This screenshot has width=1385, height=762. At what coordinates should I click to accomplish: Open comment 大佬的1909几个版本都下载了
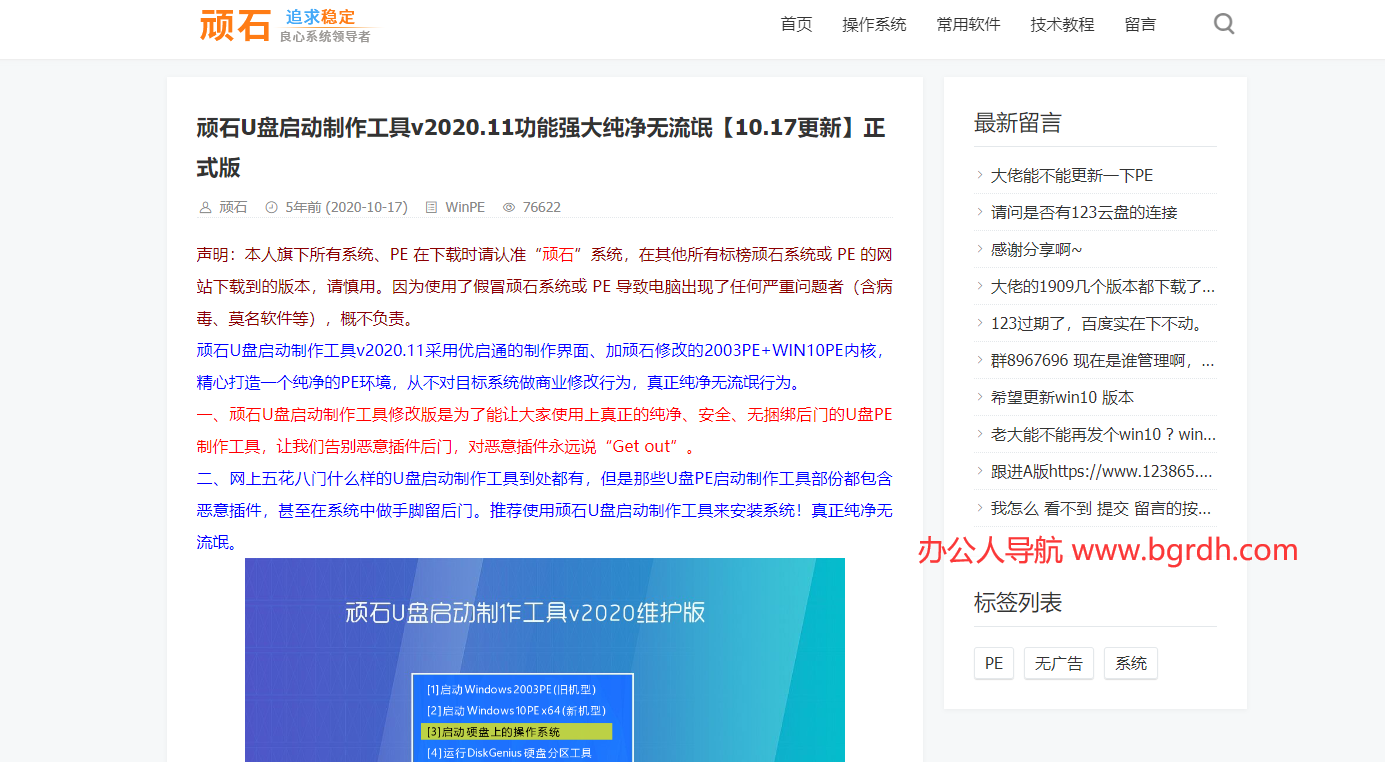coord(1103,286)
